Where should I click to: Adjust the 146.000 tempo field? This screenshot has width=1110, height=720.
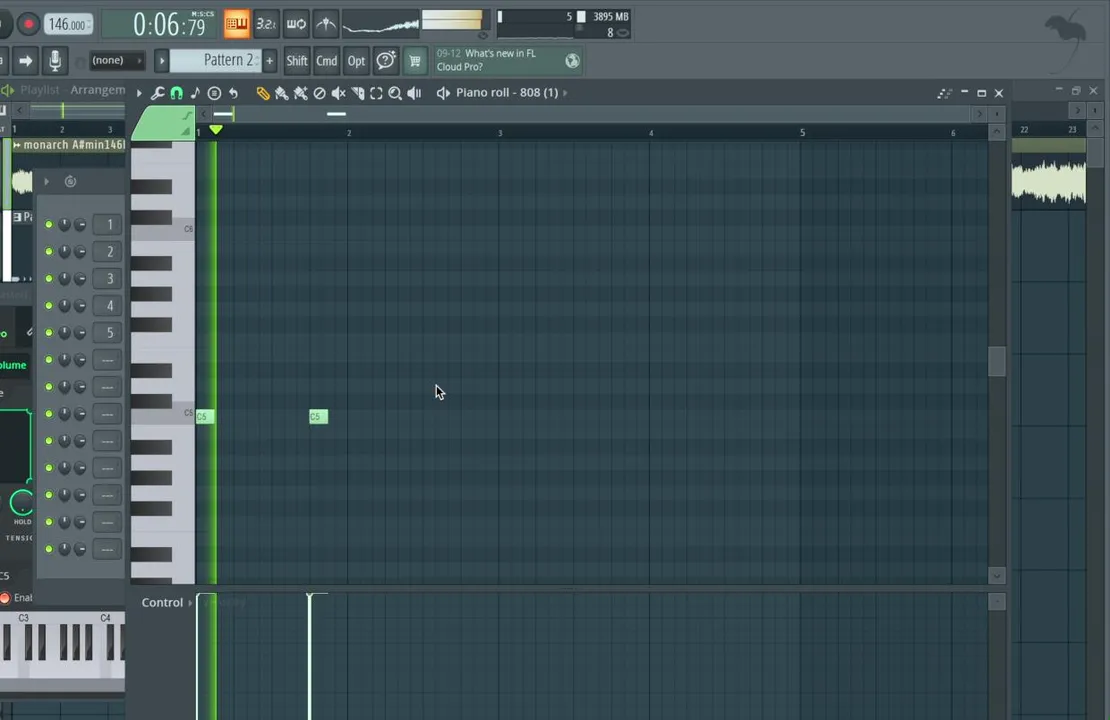69,24
